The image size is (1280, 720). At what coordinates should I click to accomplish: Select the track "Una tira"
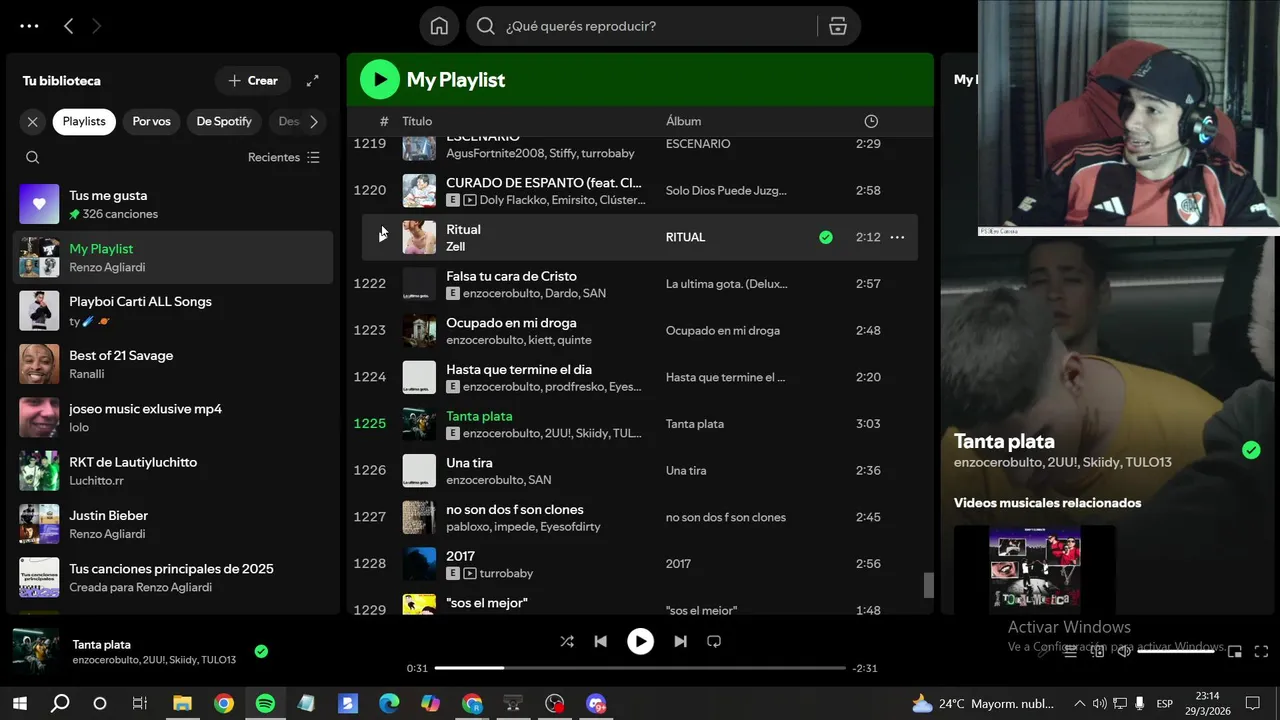click(x=469, y=463)
